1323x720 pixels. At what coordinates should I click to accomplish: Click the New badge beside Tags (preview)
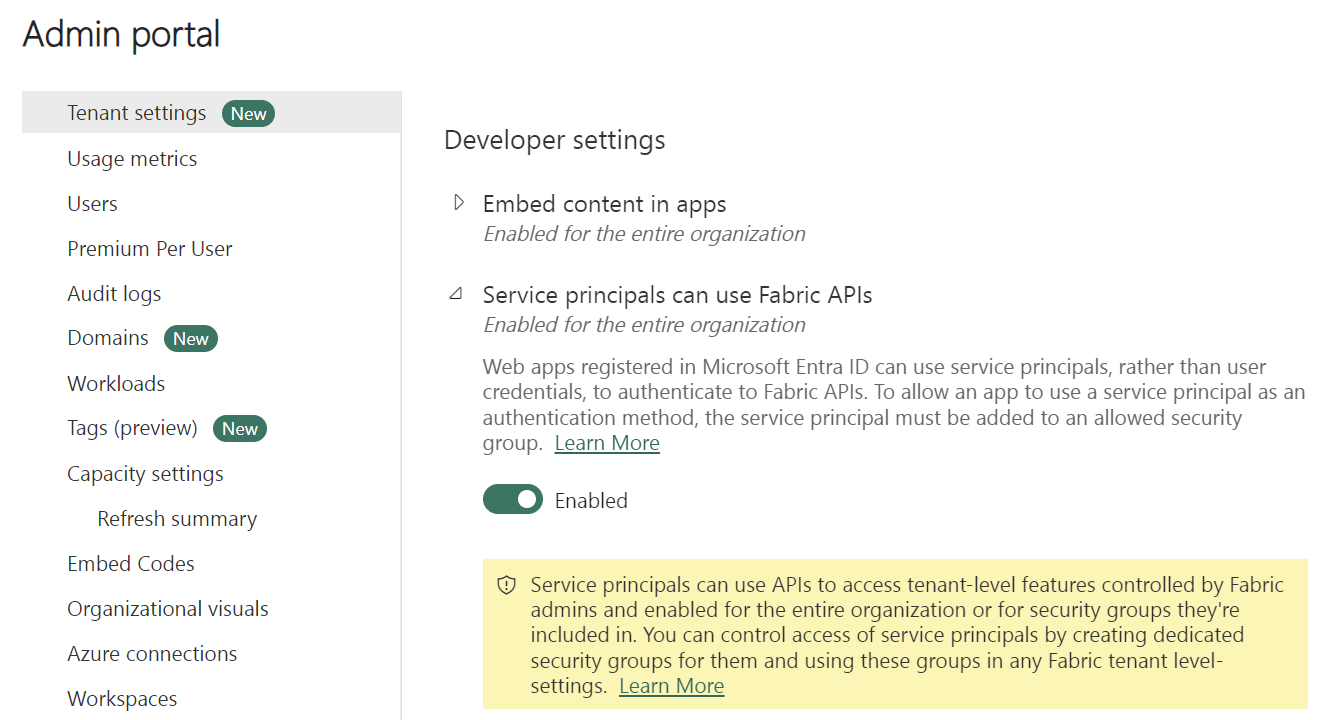240,428
